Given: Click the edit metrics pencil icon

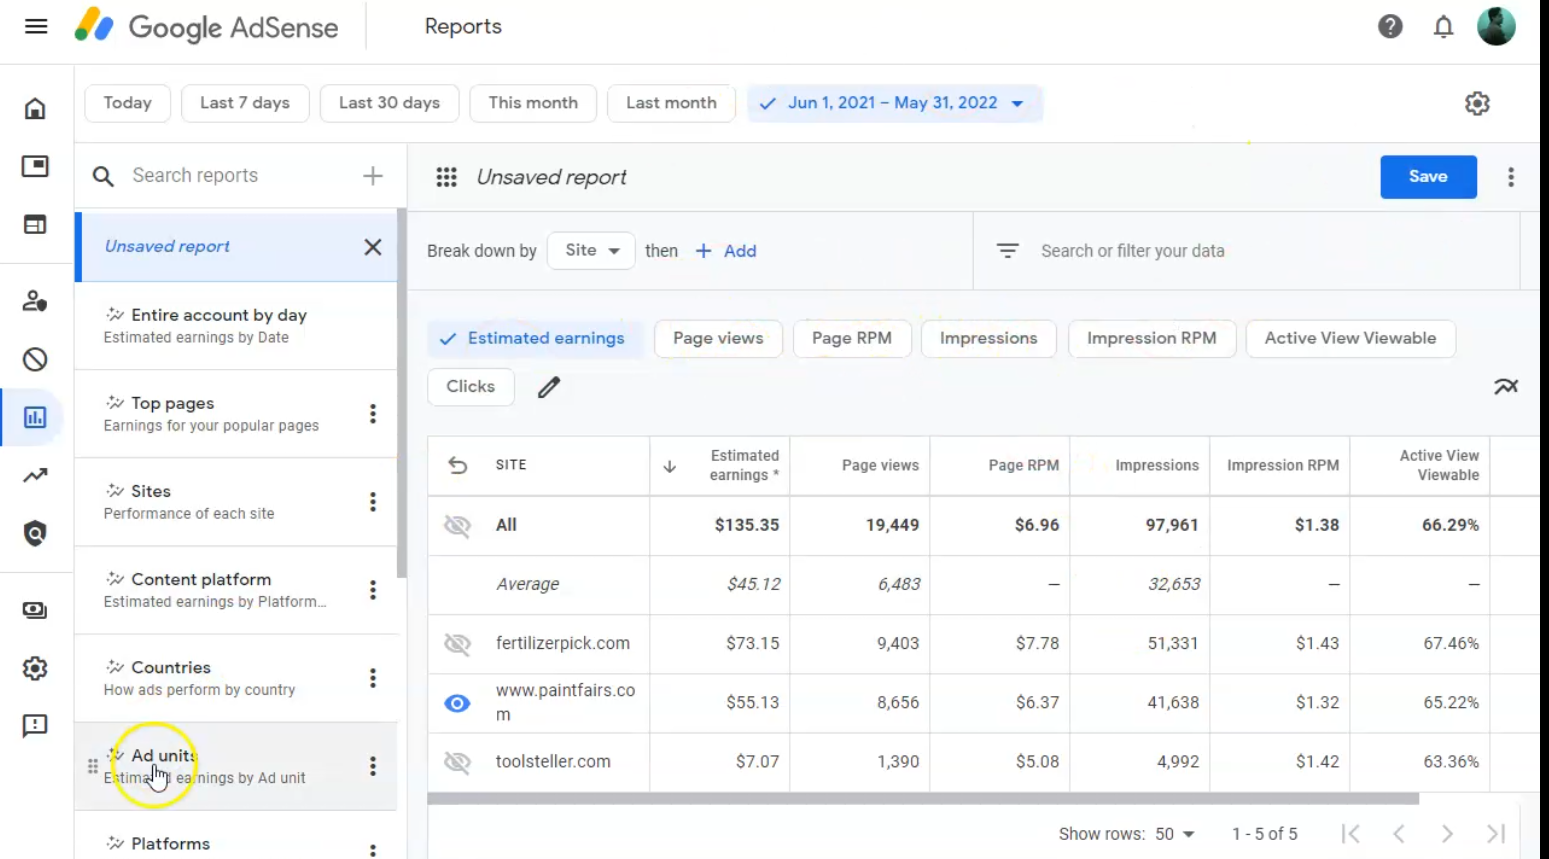Looking at the screenshot, I should [x=549, y=387].
